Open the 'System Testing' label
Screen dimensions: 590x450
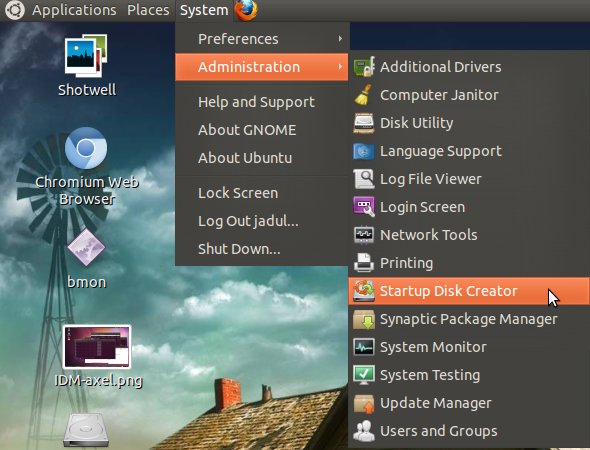(430, 376)
